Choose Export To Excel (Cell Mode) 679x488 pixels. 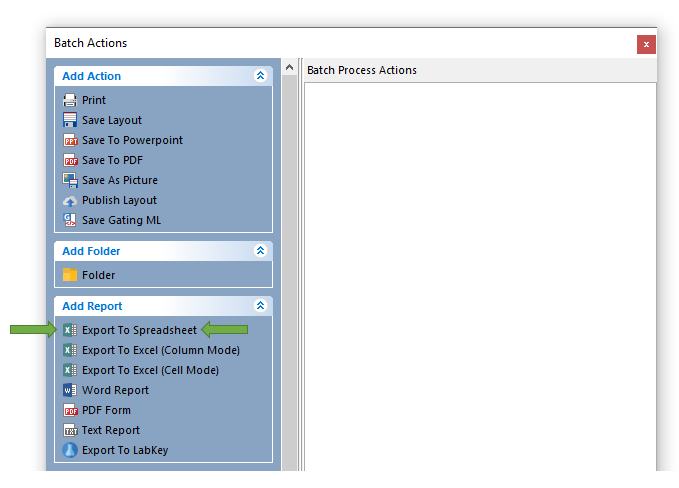click(150, 370)
